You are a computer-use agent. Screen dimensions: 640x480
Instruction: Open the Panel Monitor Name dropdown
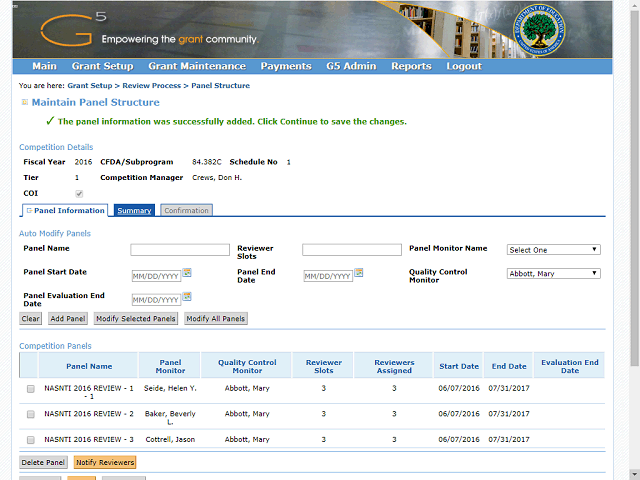(553, 250)
